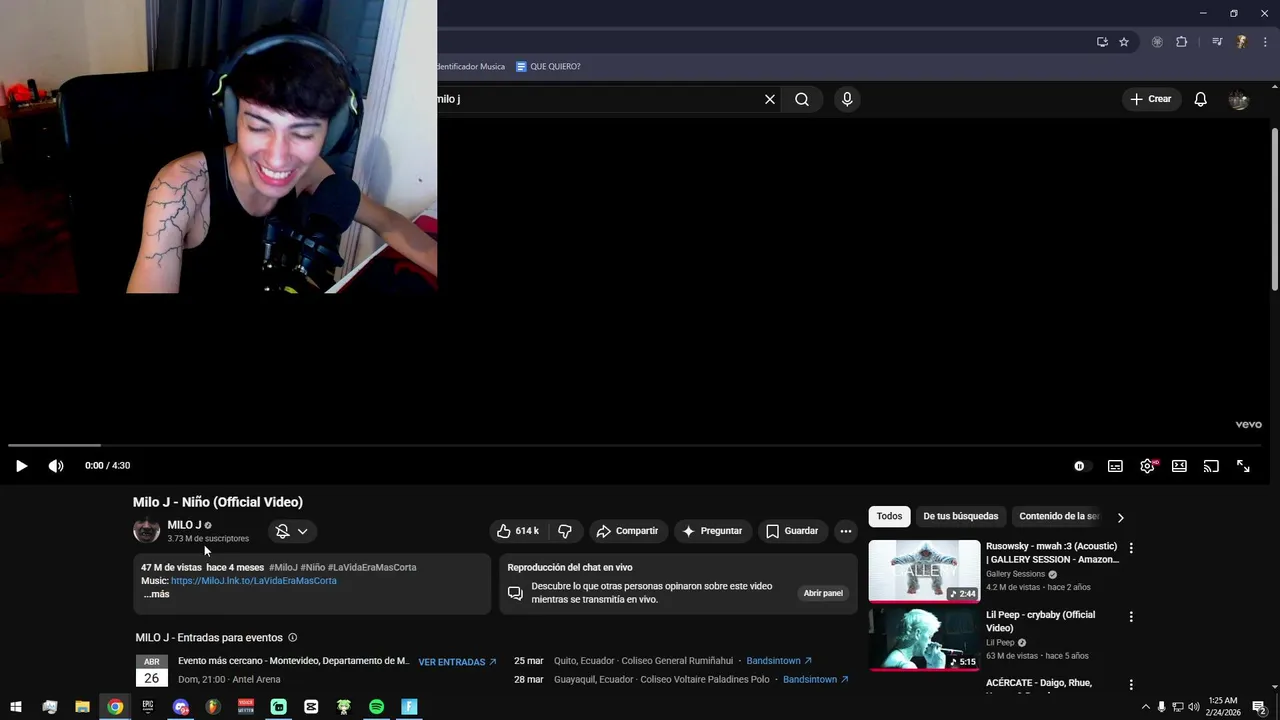The image size is (1280, 720).
Task: Mute the video volume speaker icon
Action: (56, 466)
